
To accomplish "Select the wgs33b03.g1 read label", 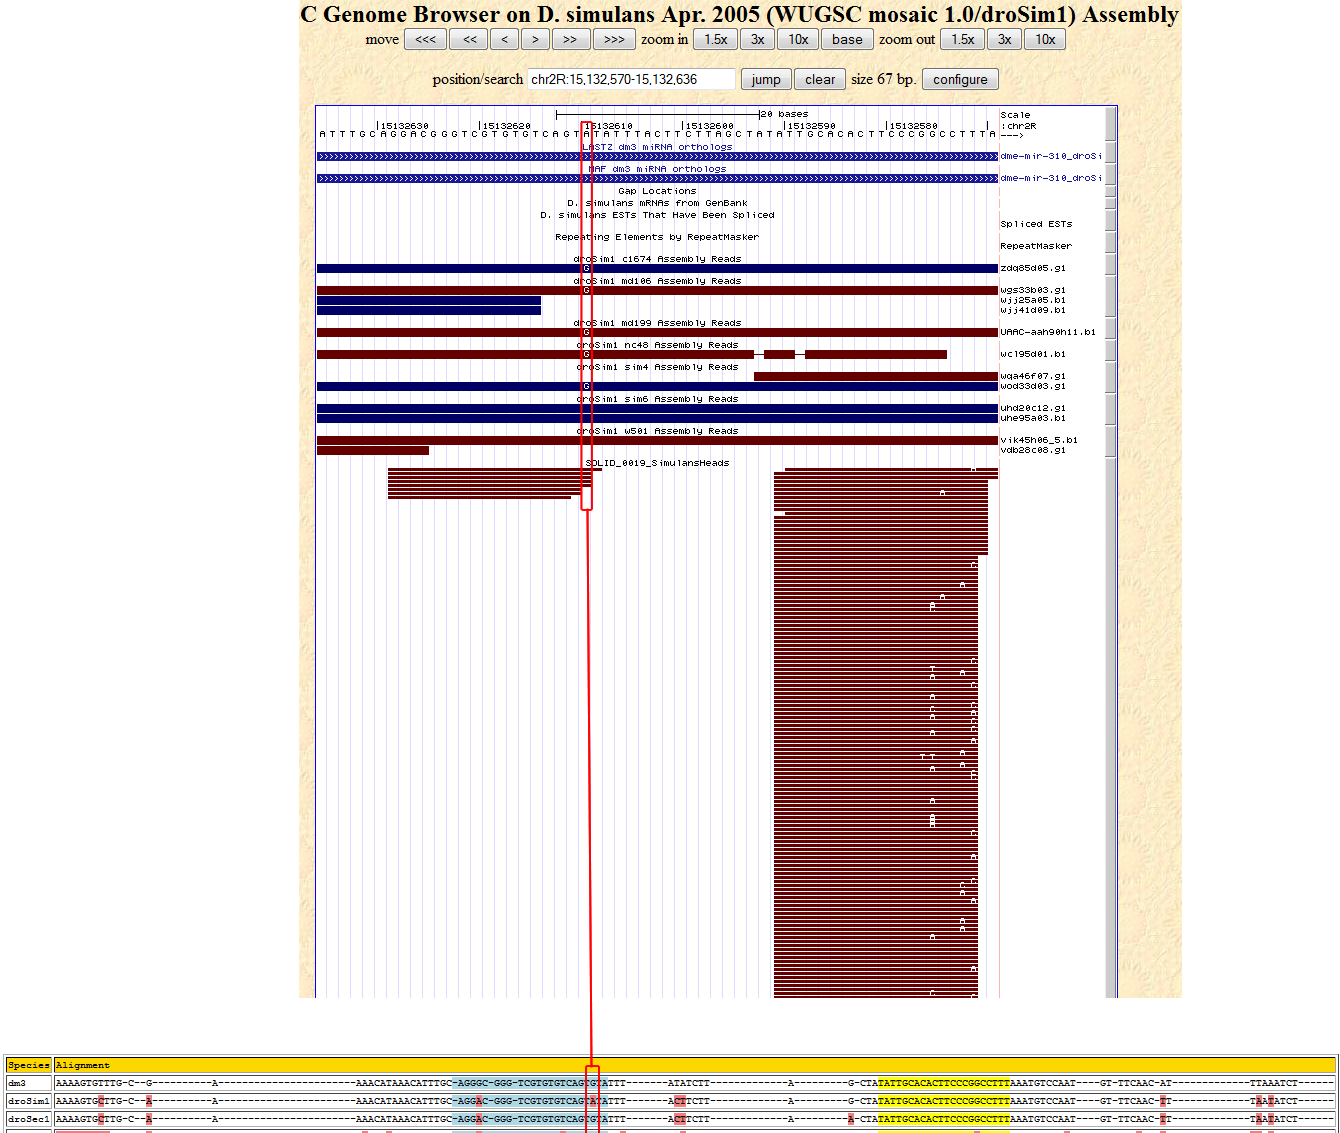I will 1033,290.
